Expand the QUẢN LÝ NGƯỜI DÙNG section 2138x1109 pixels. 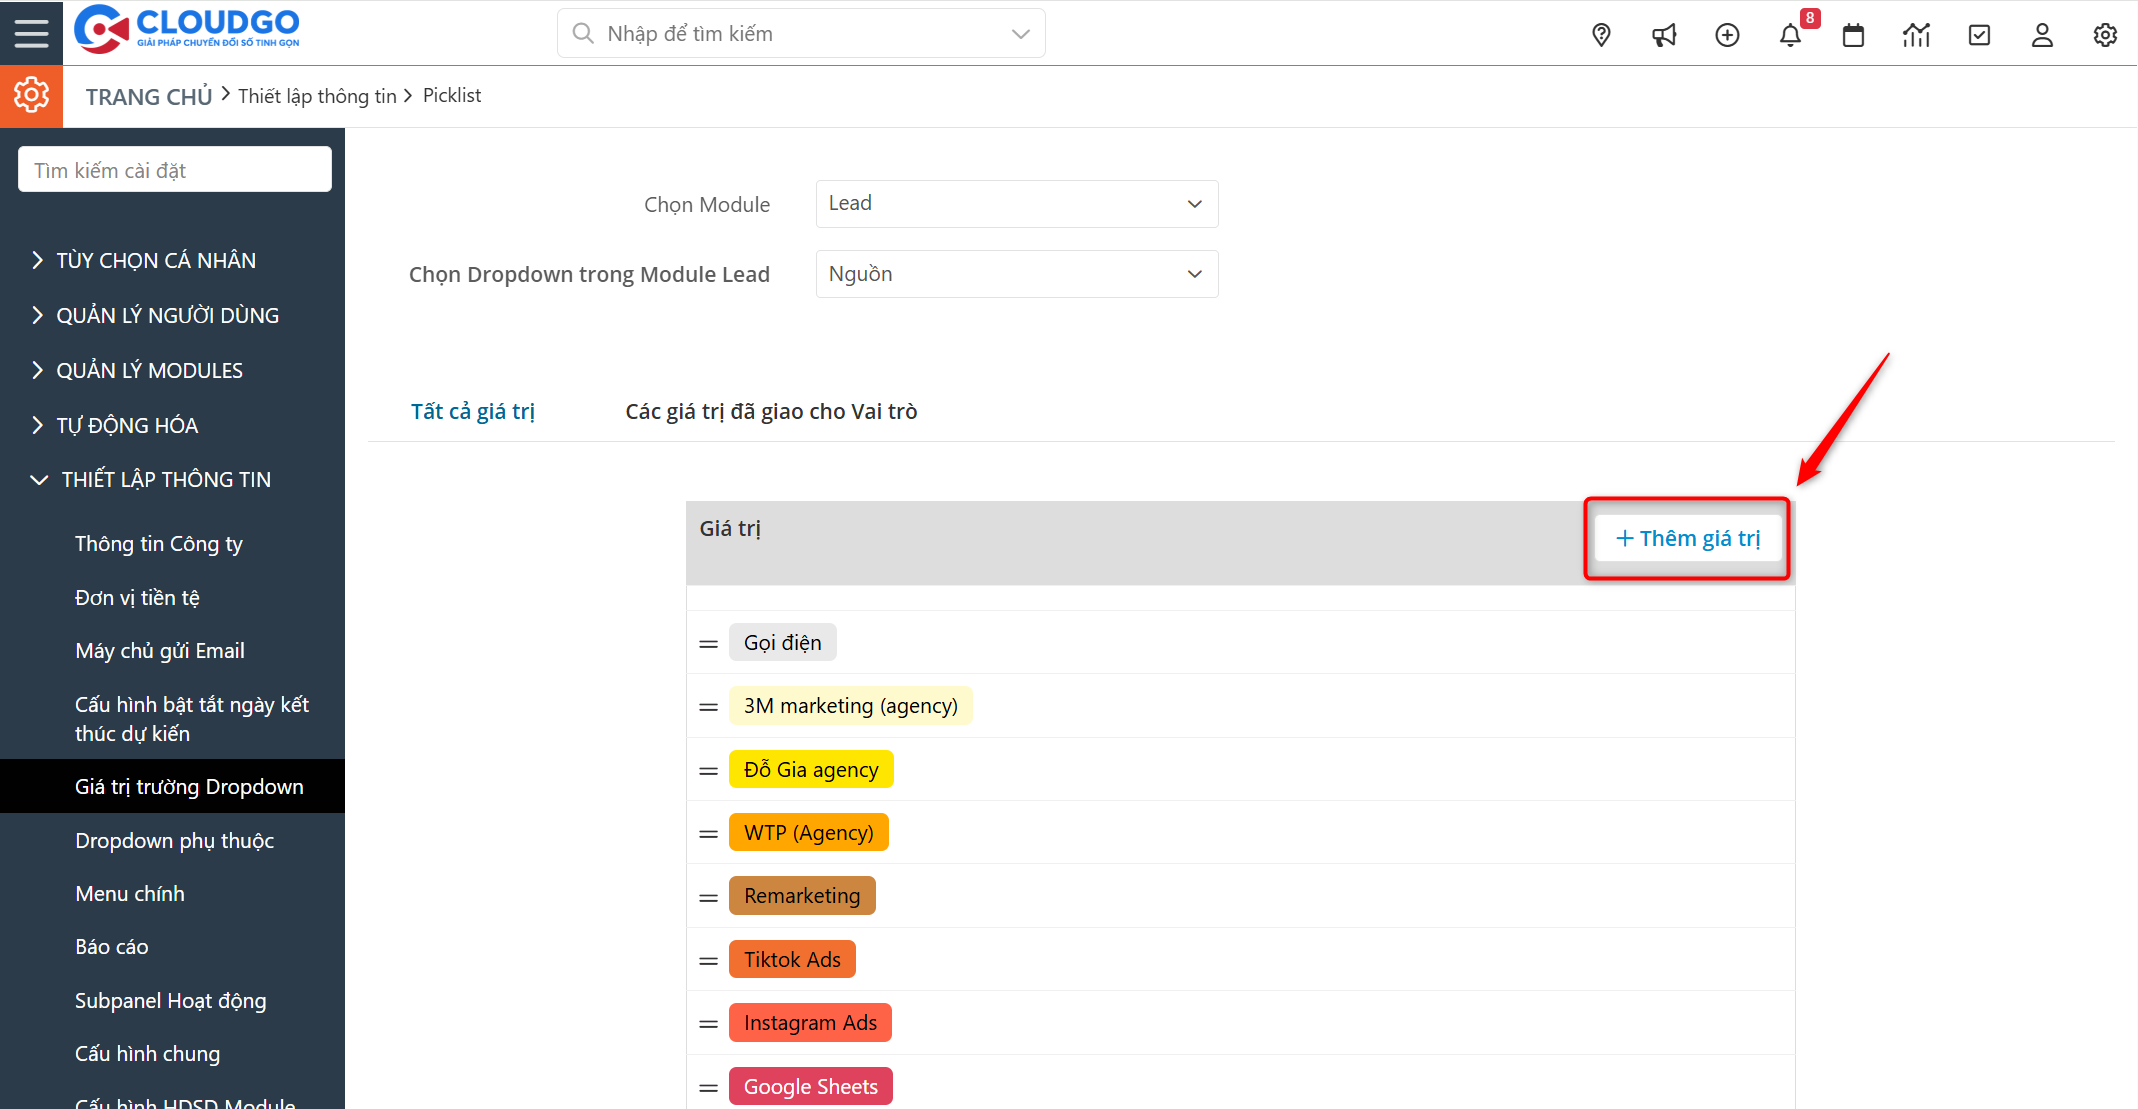point(167,314)
